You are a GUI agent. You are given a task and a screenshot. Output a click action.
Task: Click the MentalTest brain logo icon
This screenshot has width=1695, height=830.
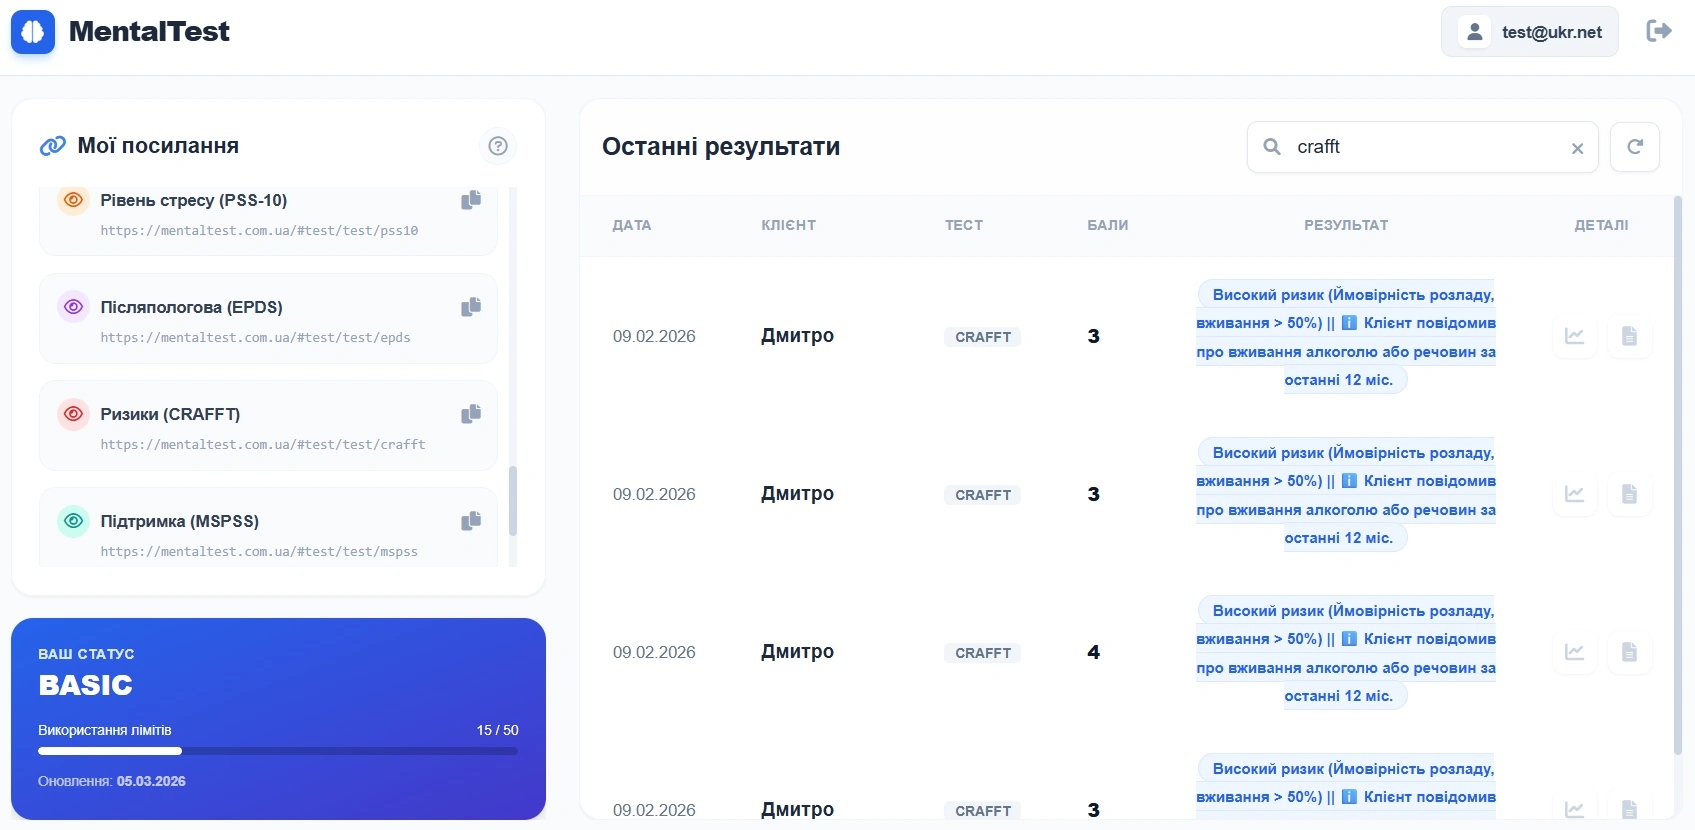point(33,32)
